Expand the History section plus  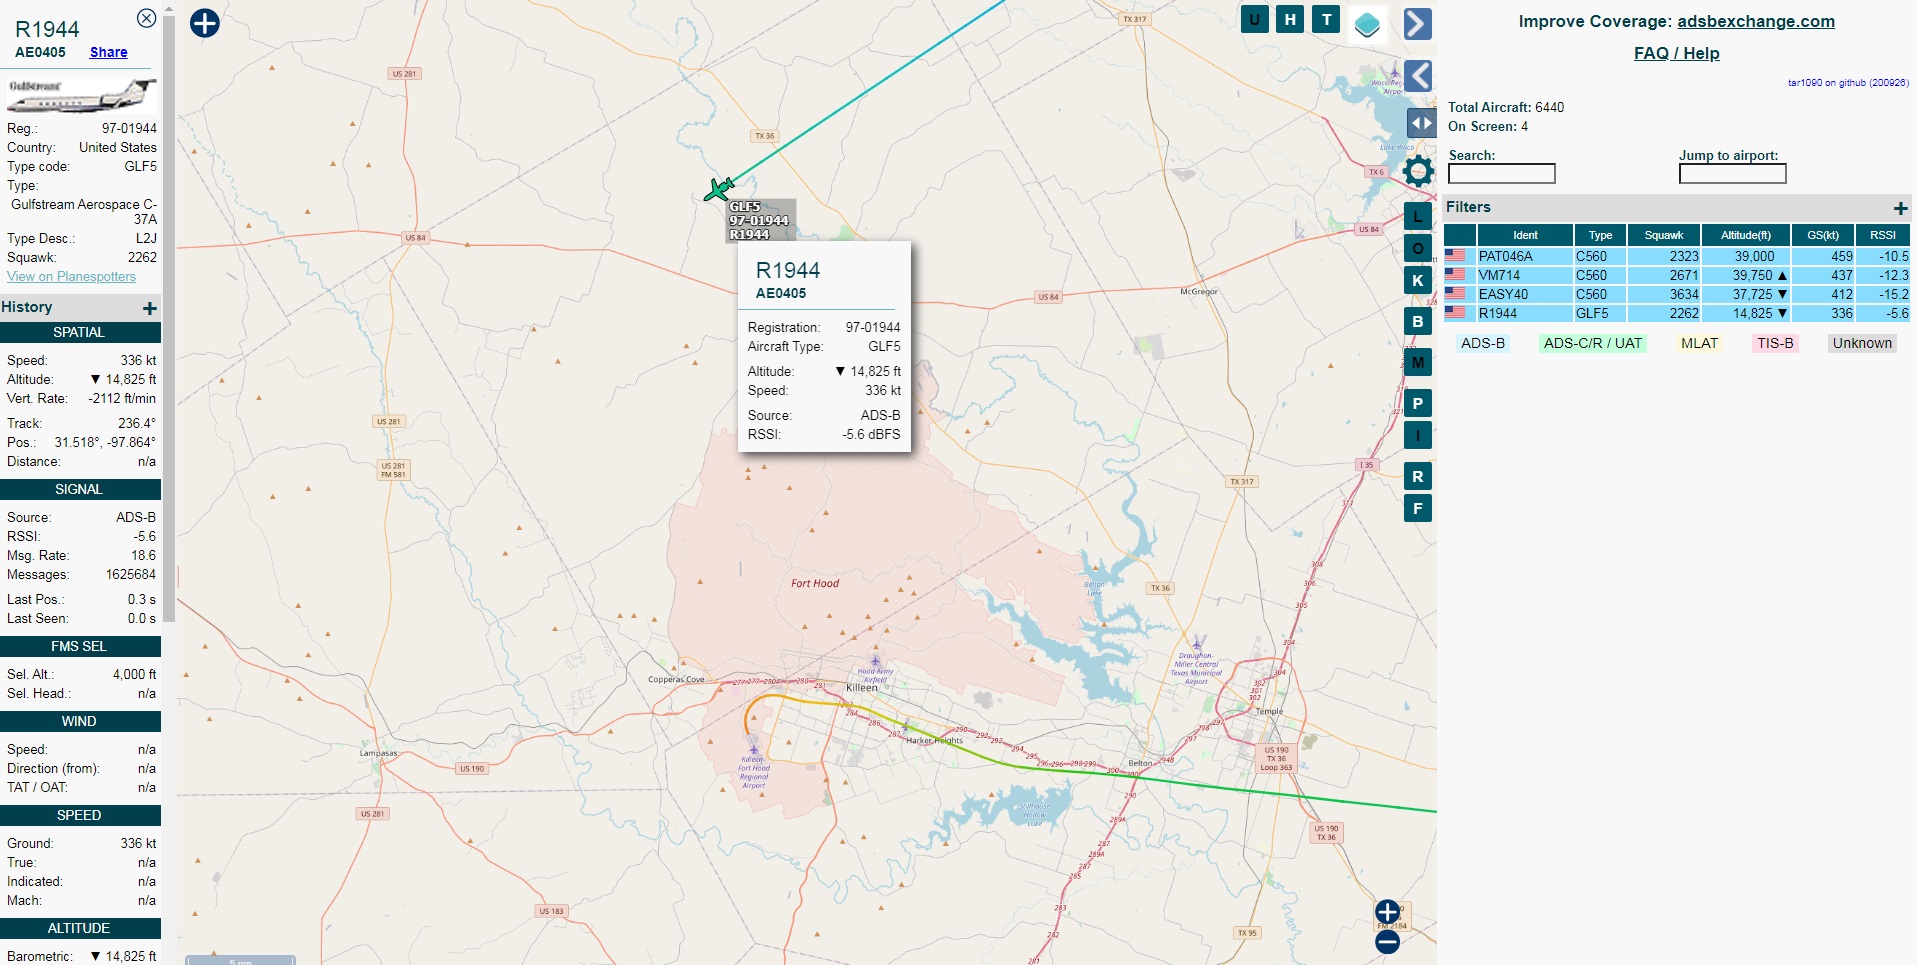click(150, 308)
